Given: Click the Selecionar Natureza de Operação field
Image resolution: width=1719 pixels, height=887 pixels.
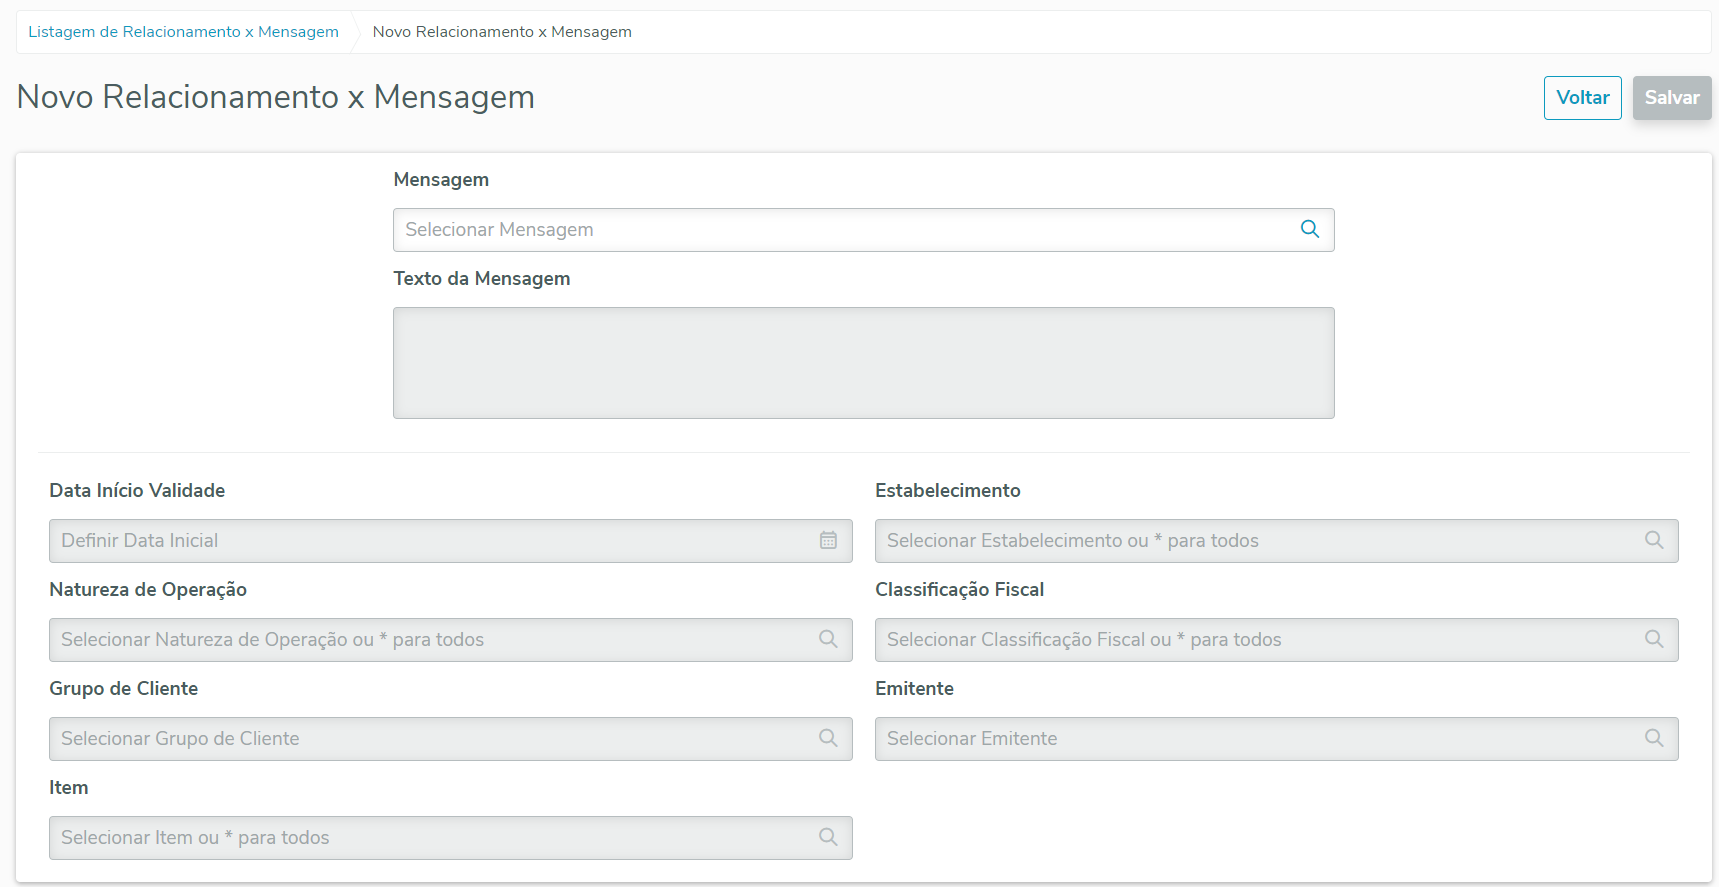Looking at the screenshot, I should [x=430, y=640].
